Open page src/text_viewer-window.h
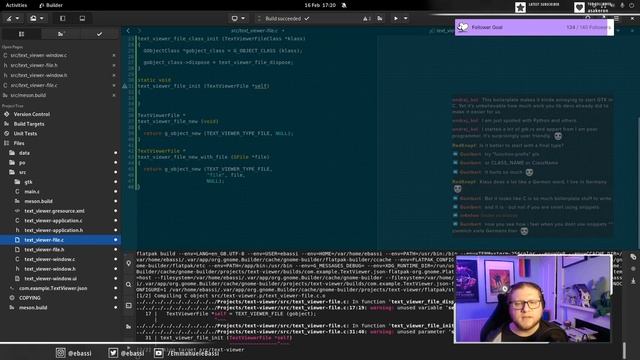Viewport: 640px width, 360px height. click(39, 76)
